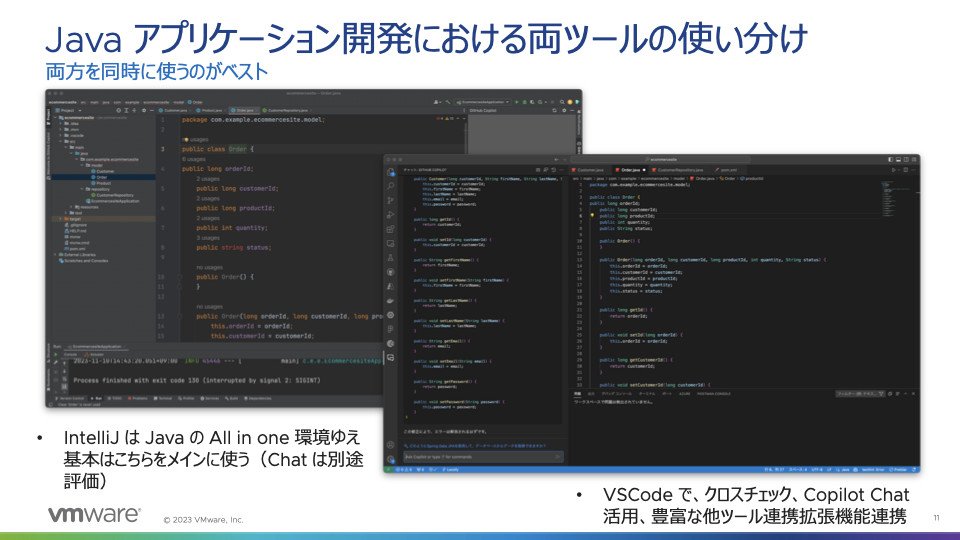The width and height of the screenshot is (960, 540).
Task: Open dropdown arrow beside VSCode Run button
Action: (899, 170)
